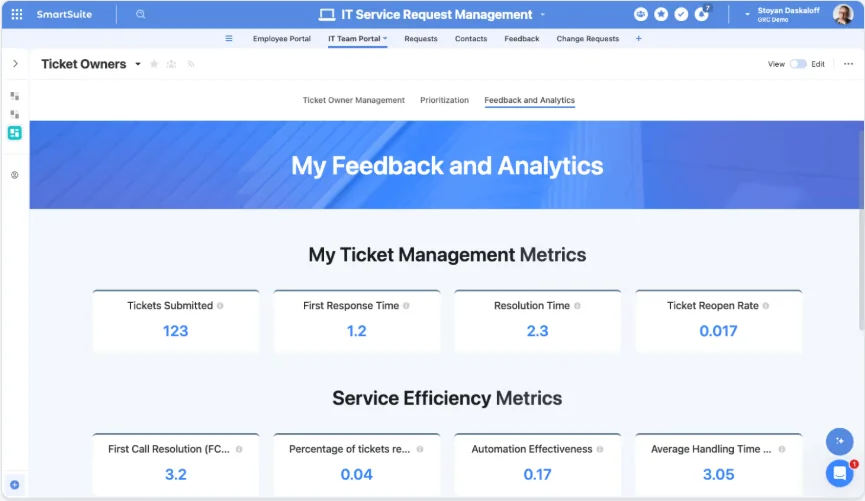Click Percentage of tickets value 0.04
This screenshot has width=865, height=501.
pos(356,475)
